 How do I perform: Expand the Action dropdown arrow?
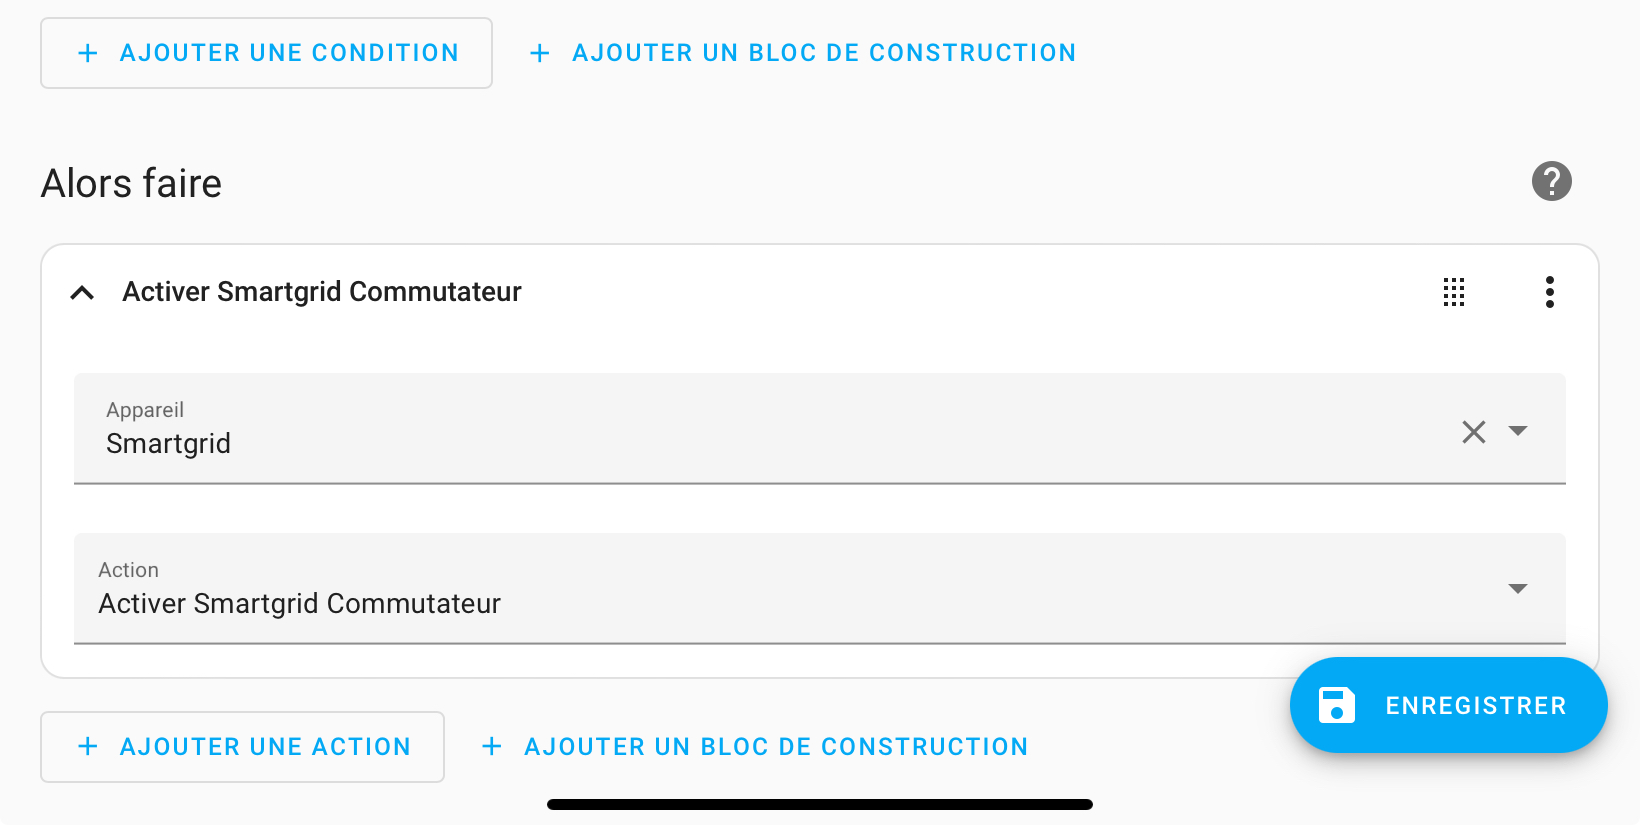click(1518, 588)
